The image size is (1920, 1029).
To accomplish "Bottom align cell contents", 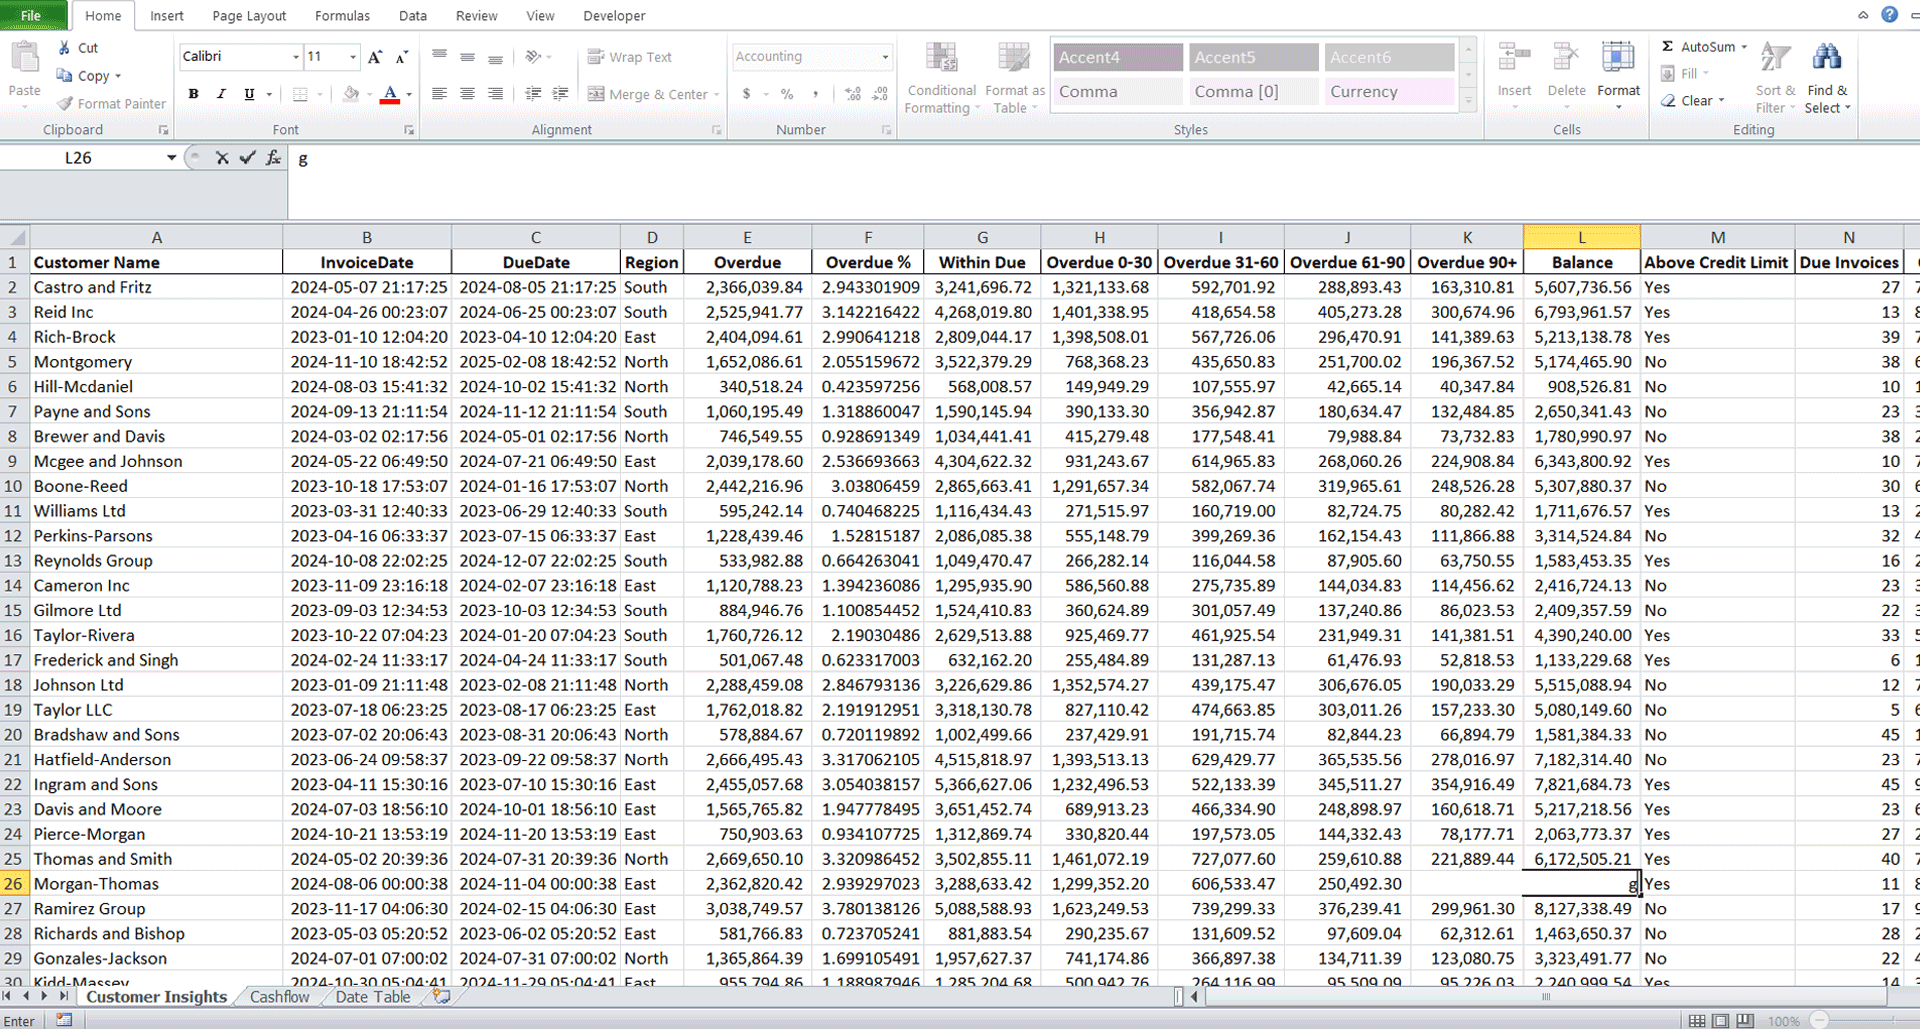I will (x=495, y=57).
